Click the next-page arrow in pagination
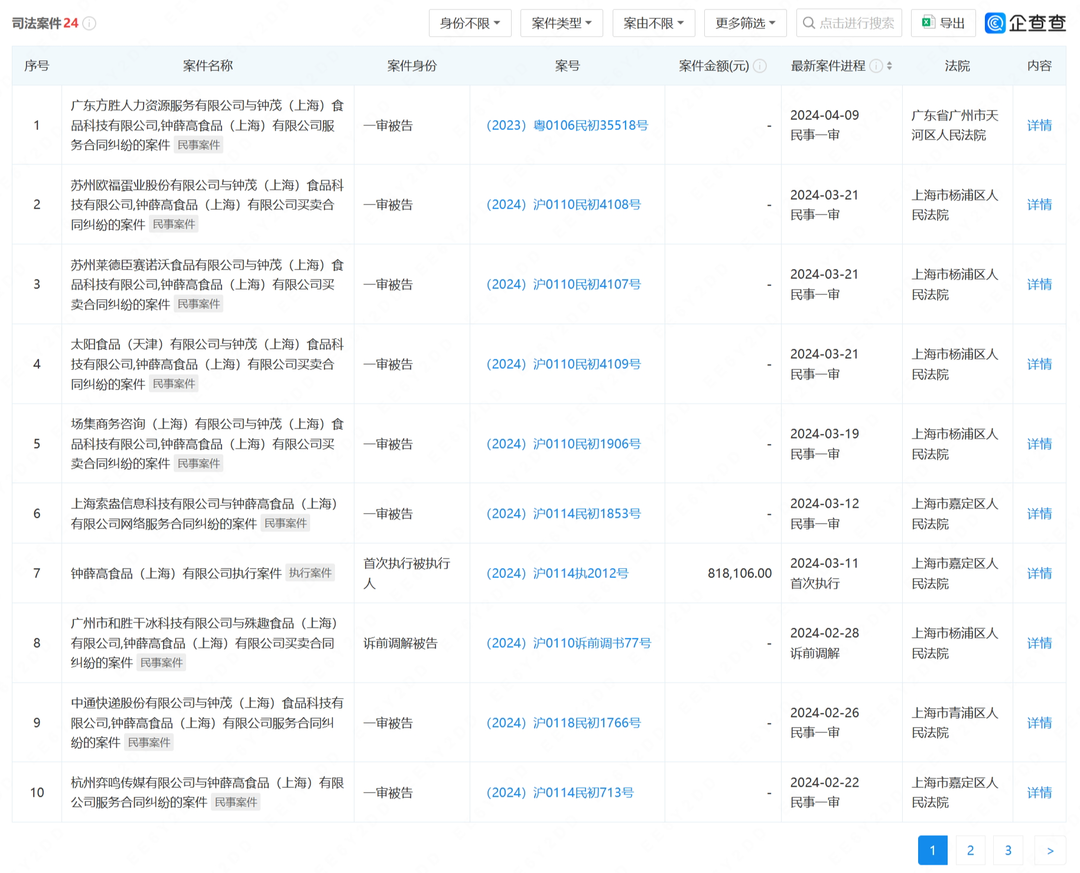 1046,850
